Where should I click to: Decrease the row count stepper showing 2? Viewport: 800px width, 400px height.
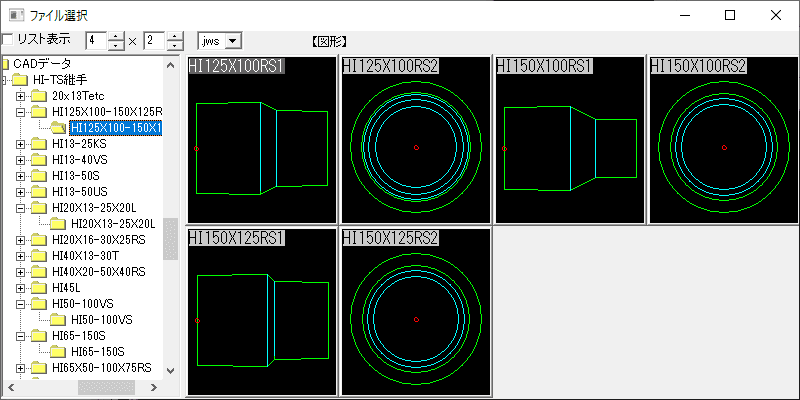[x=175, y=45]
